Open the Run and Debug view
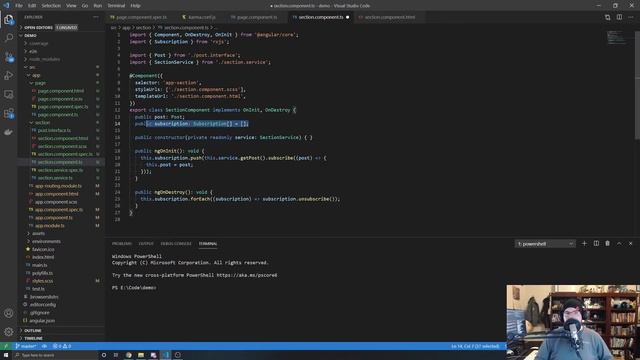 [x=9, y=76]
